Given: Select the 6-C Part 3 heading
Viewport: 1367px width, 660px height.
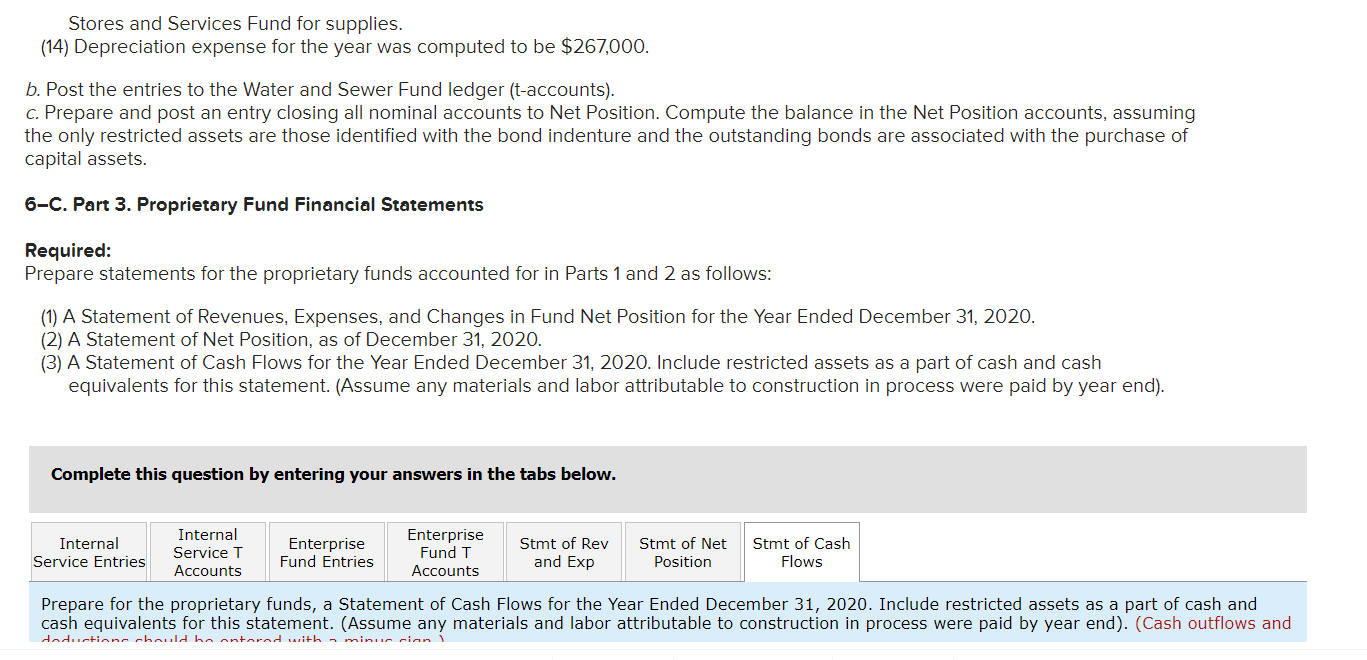Looking at the screenshot, I should [253, 204].
